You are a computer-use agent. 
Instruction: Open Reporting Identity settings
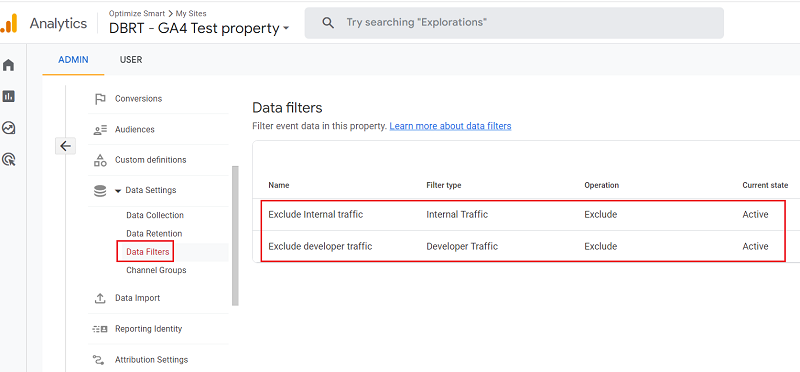point(148,329)
